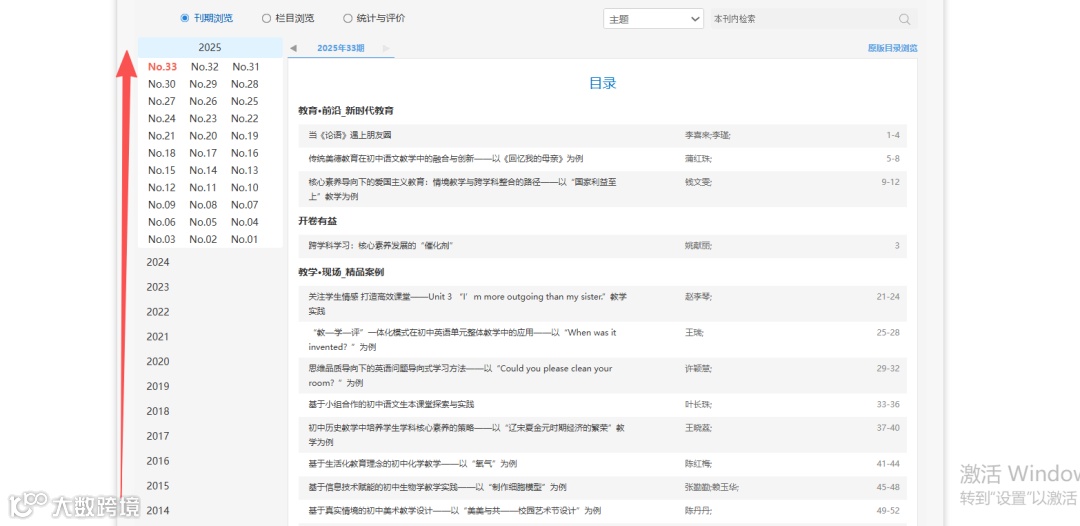Click author name 蒲红珠
Image resolution: width=1080 pixels, height=526 pixels.
[698, 158]
